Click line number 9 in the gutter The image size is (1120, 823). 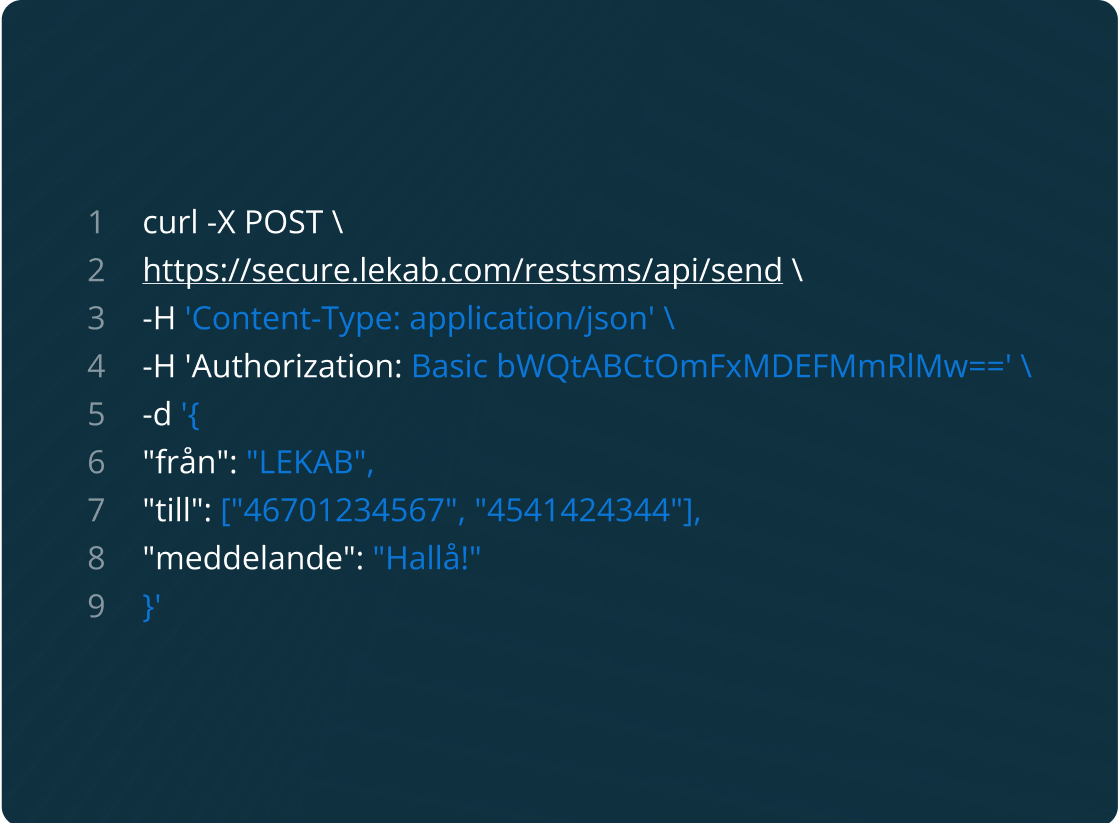[96, 606]
